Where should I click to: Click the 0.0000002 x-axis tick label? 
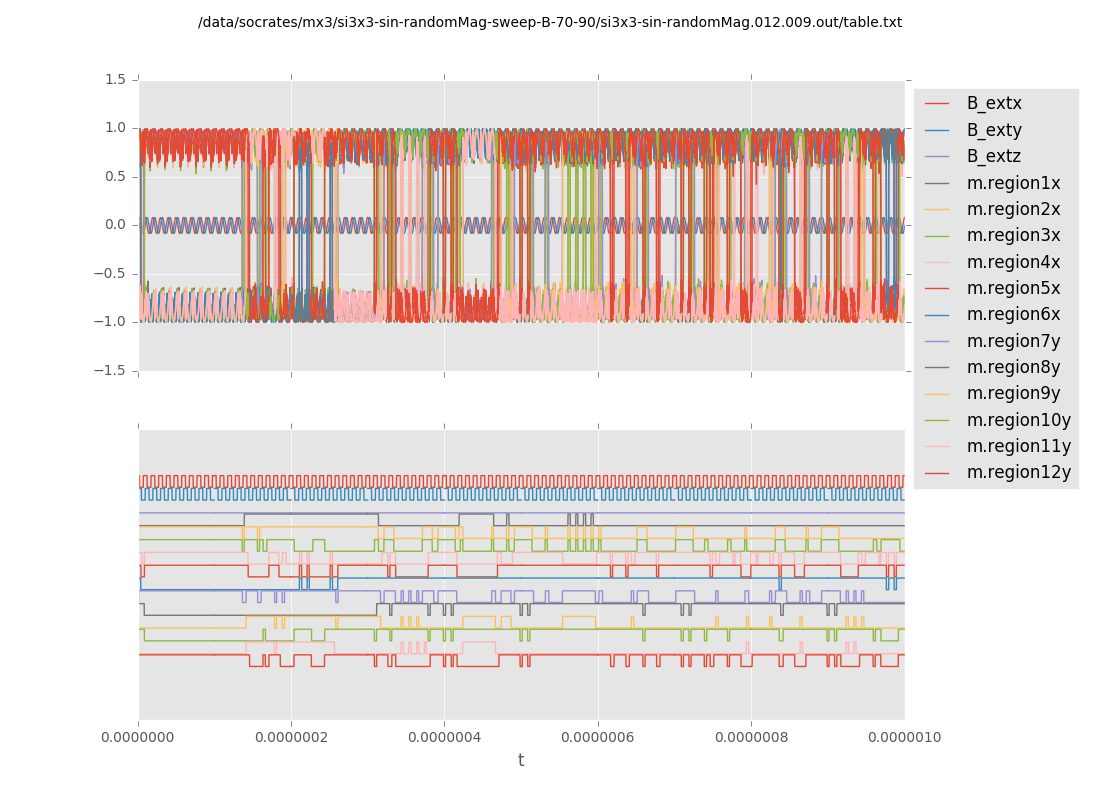(291, 737)
